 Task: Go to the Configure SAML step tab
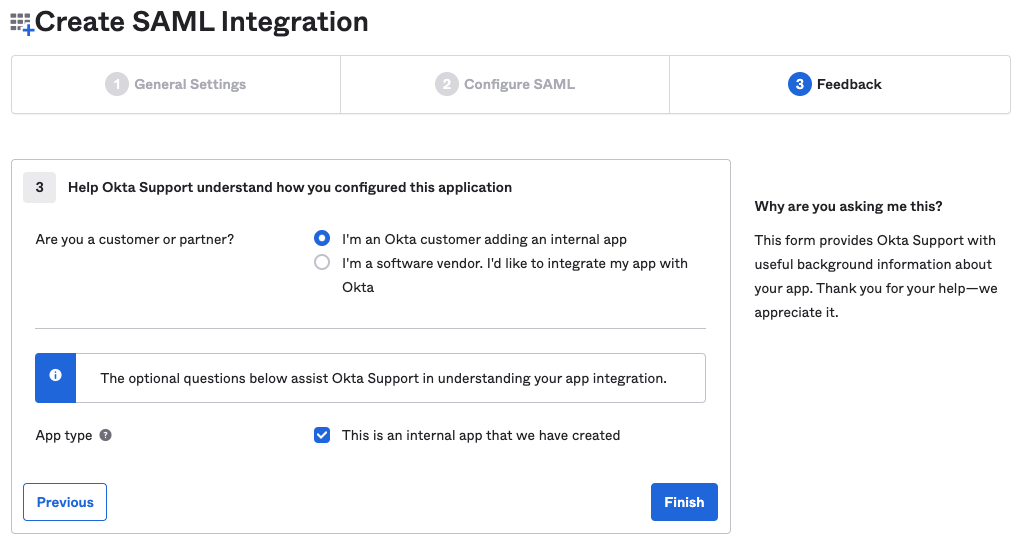(x=505, y=85)
